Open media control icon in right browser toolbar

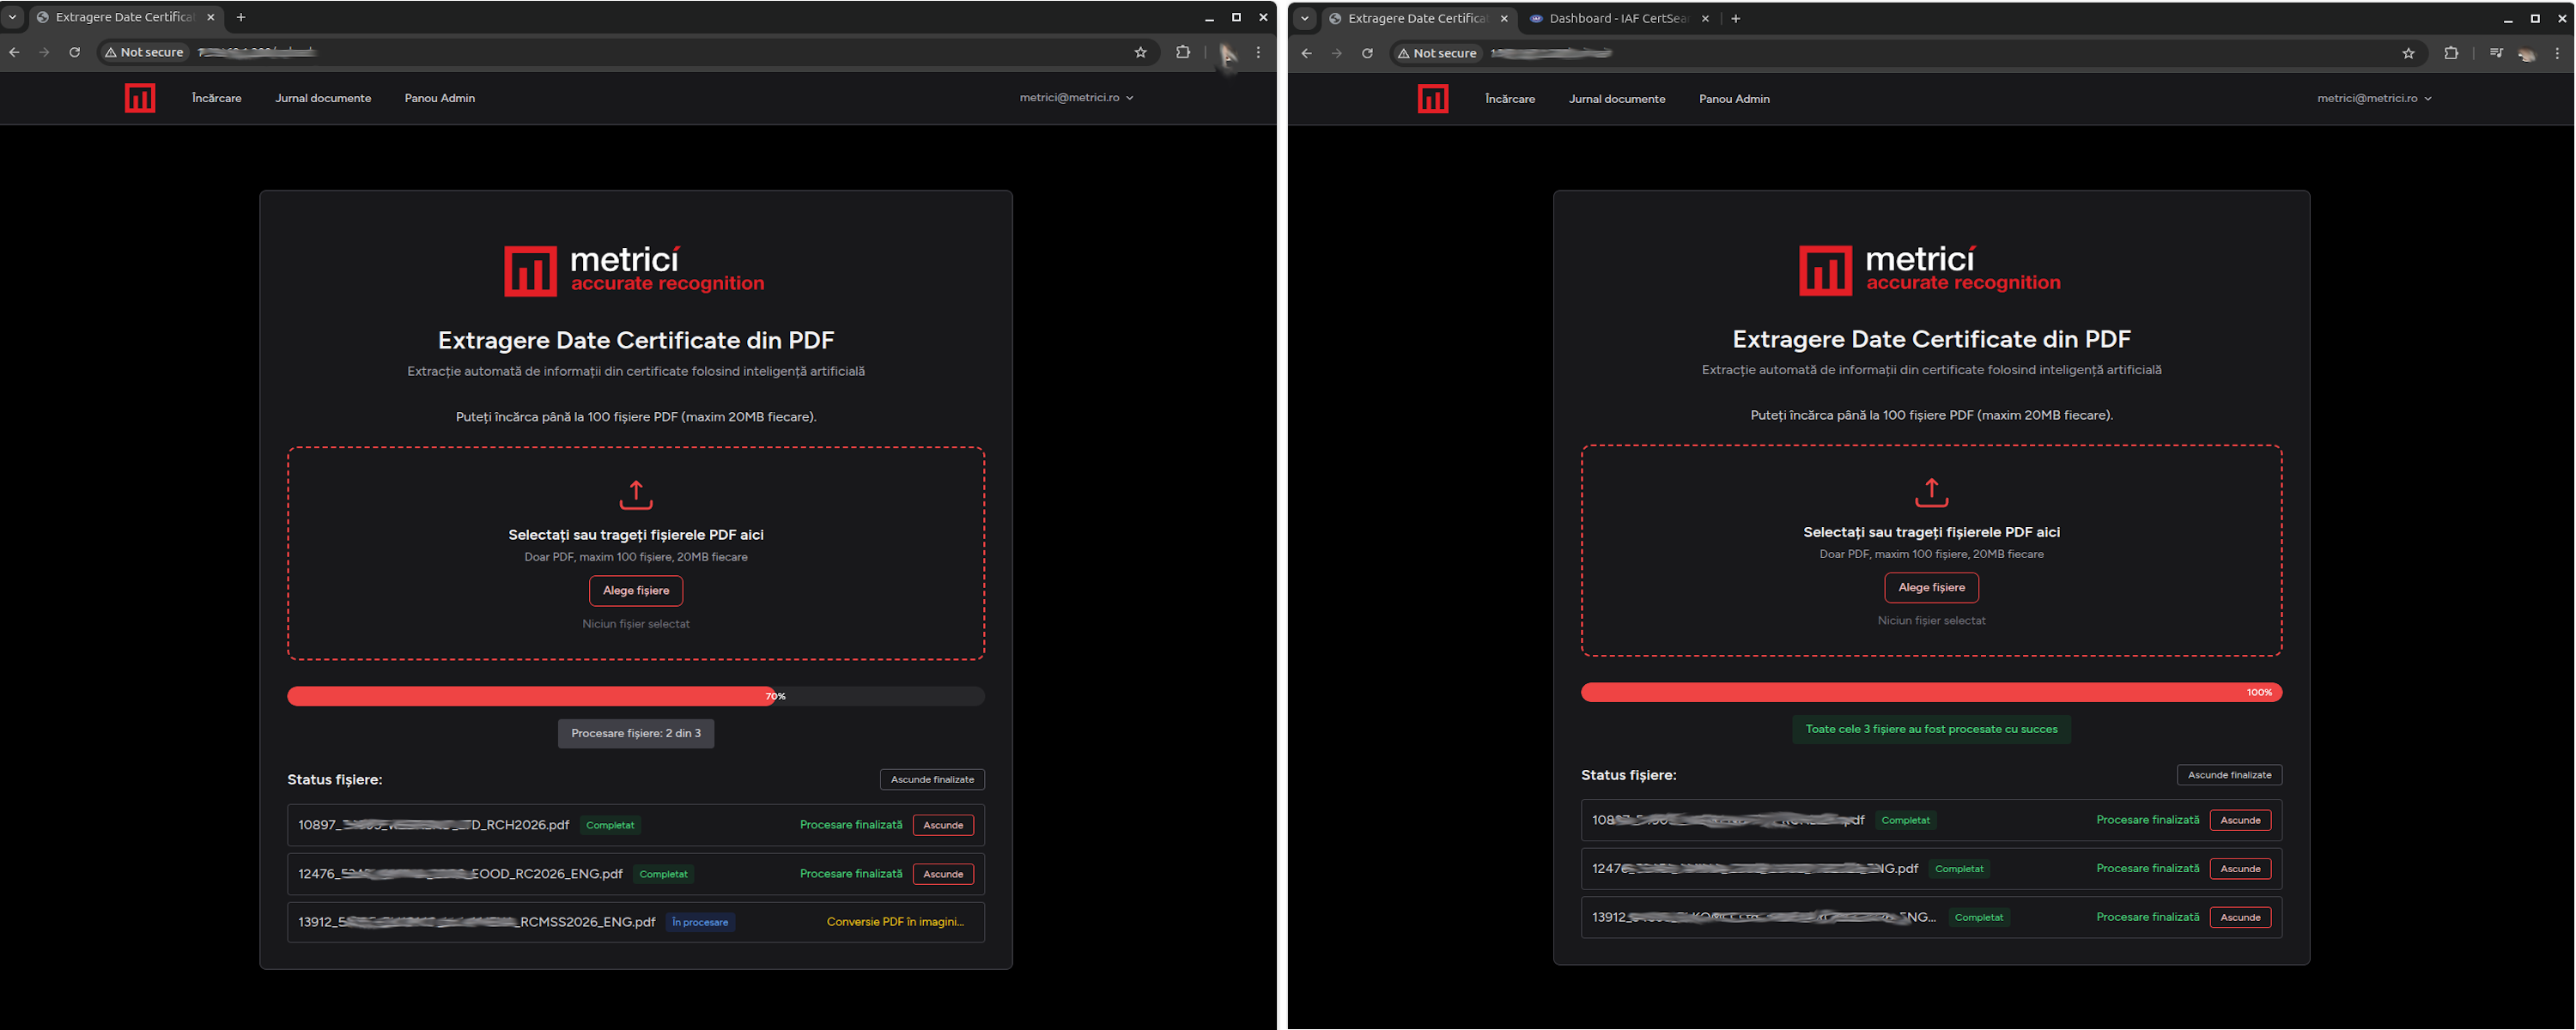pos(2495,53)
